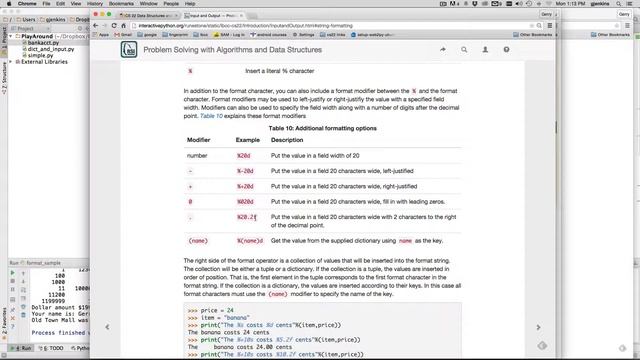This screenshot has width=640, height=360.
Task: Click the %20d example cell
Action: coord(244,156)
